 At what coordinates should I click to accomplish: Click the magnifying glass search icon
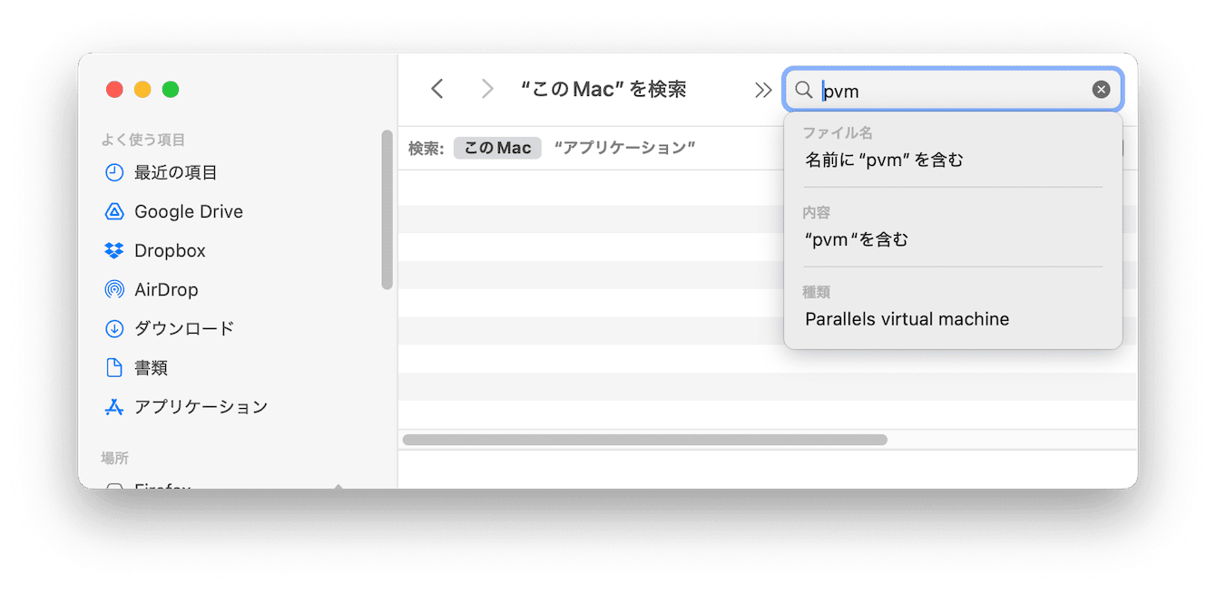803,90
